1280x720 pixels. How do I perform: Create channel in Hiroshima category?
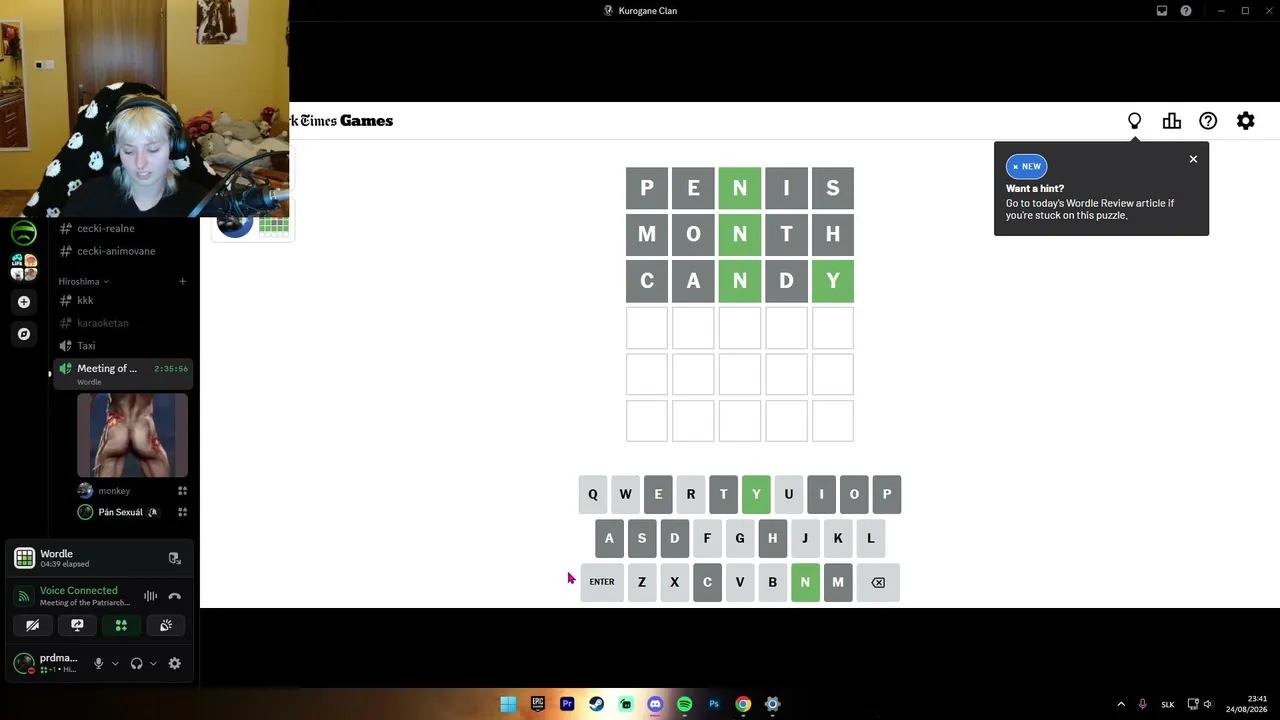pyautogui.click(x=182, y=282)
